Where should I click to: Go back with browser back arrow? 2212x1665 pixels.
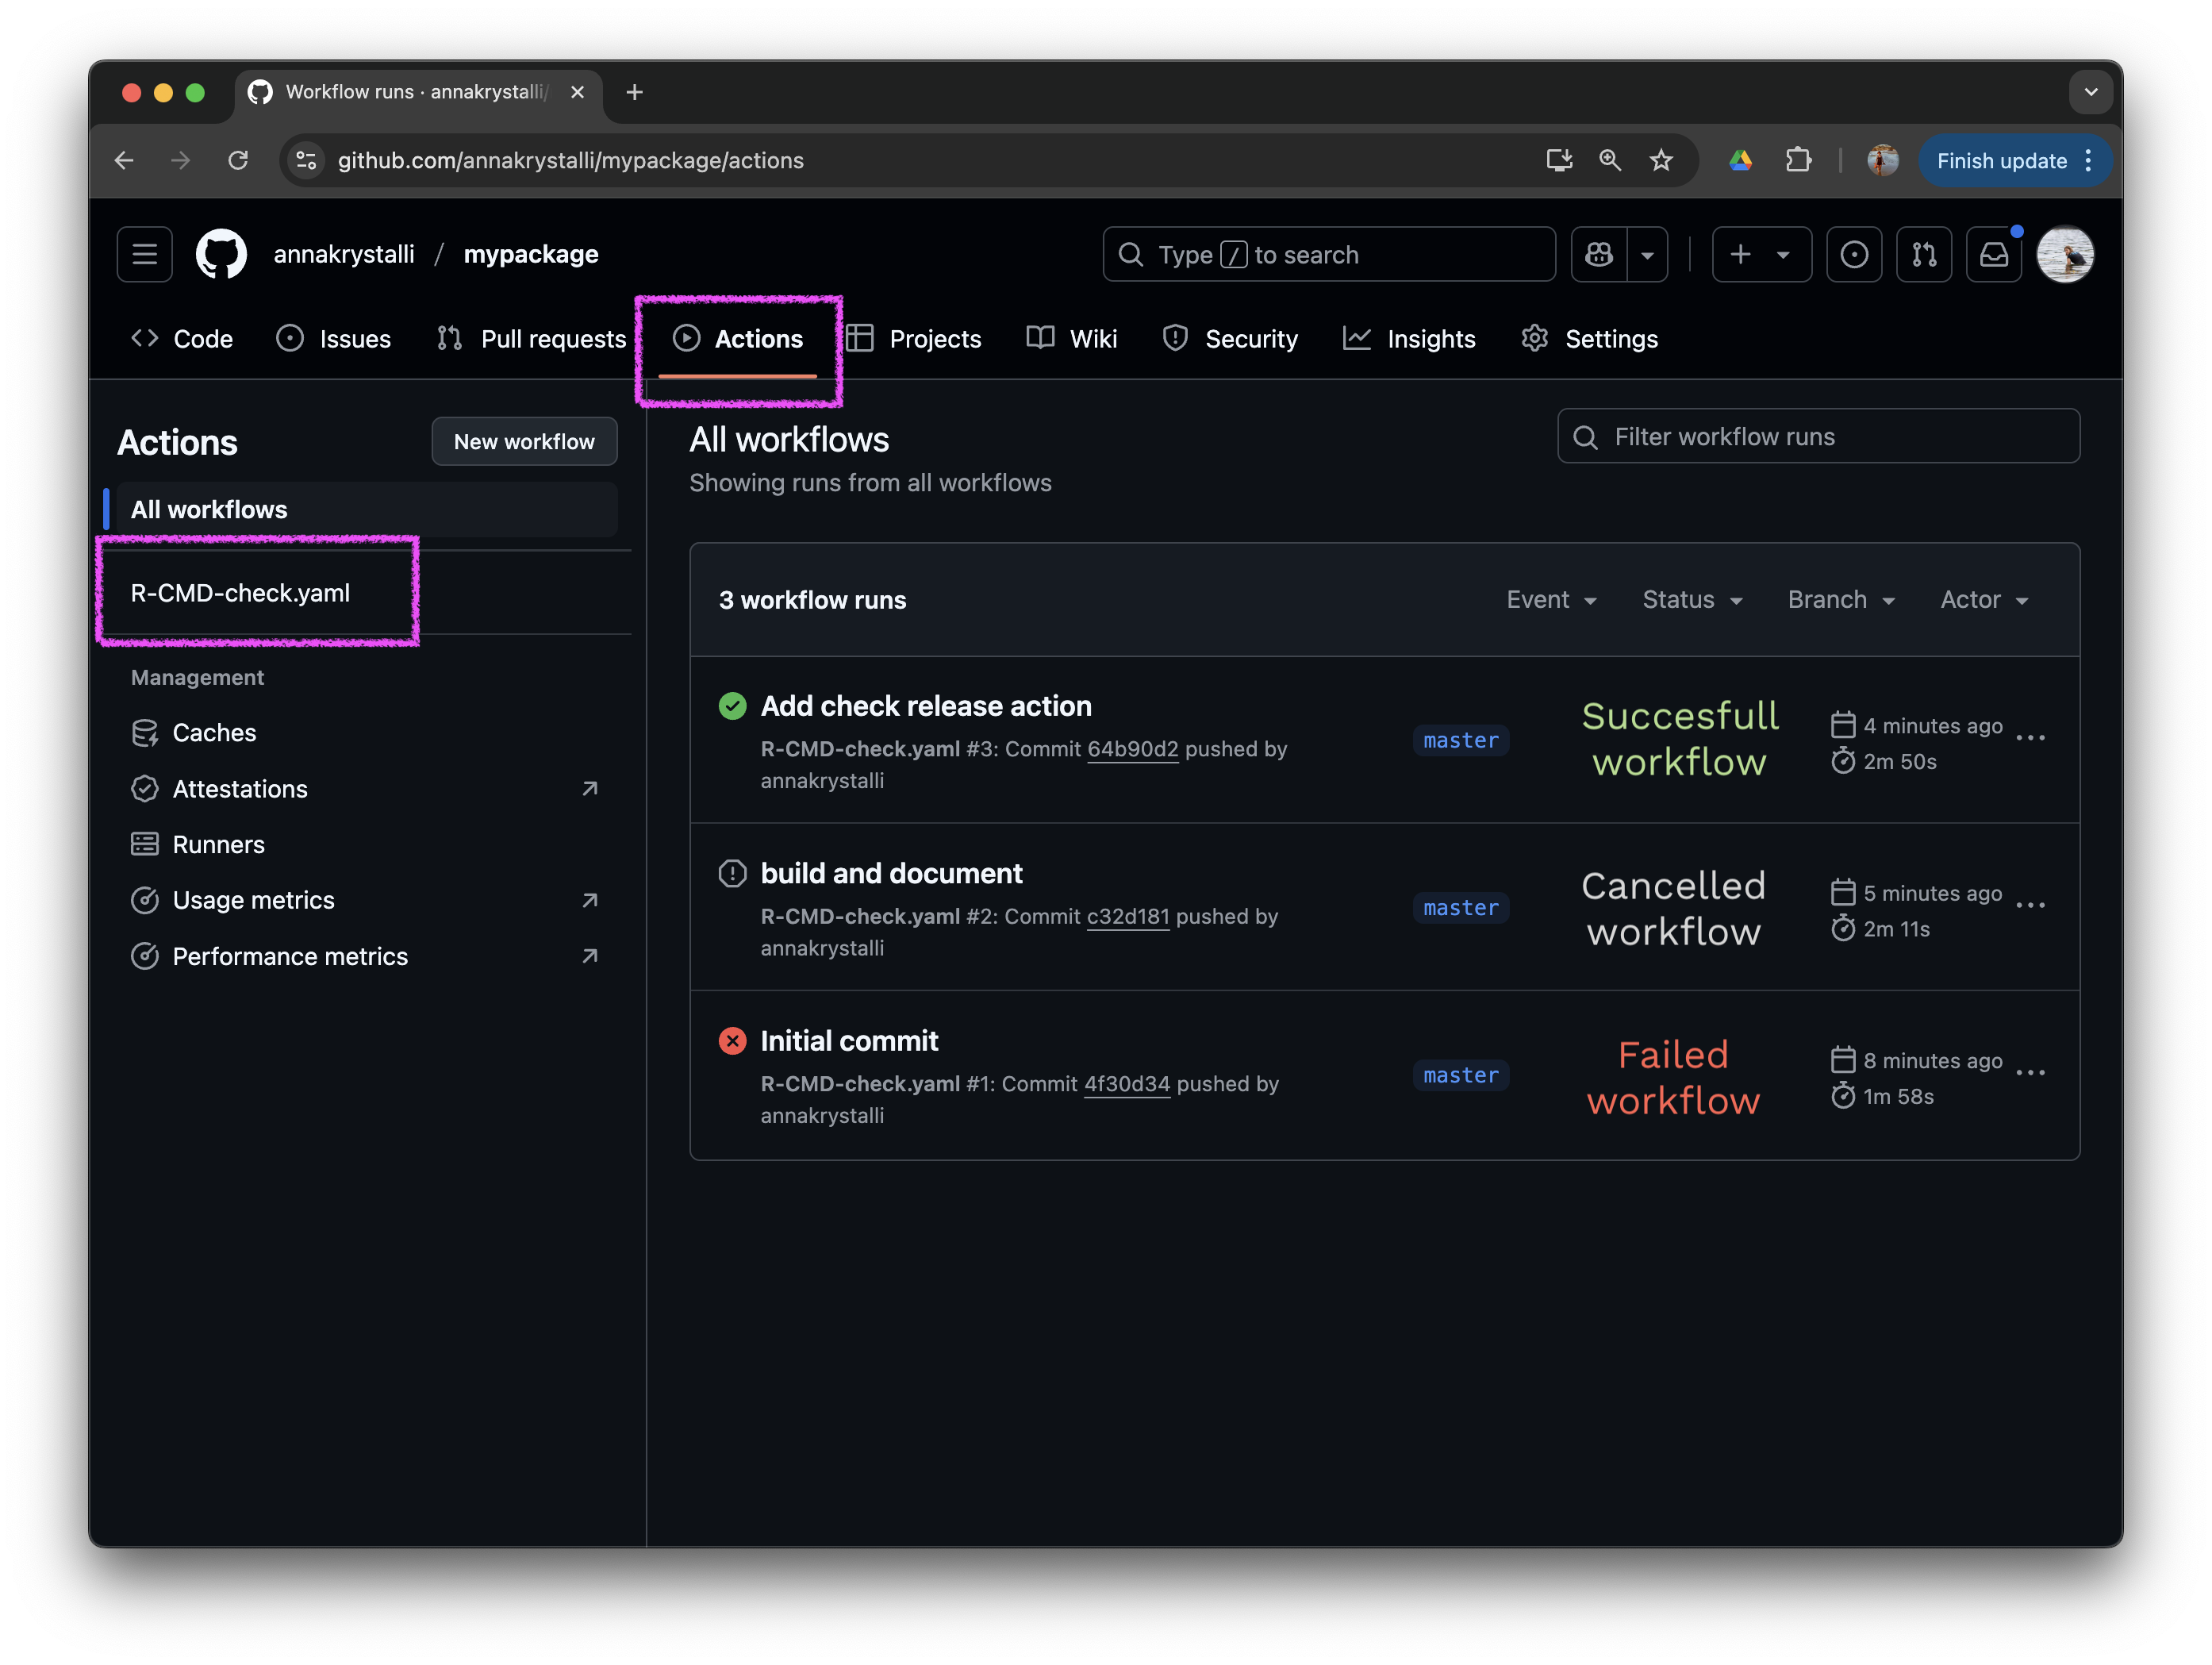[124, 161]
